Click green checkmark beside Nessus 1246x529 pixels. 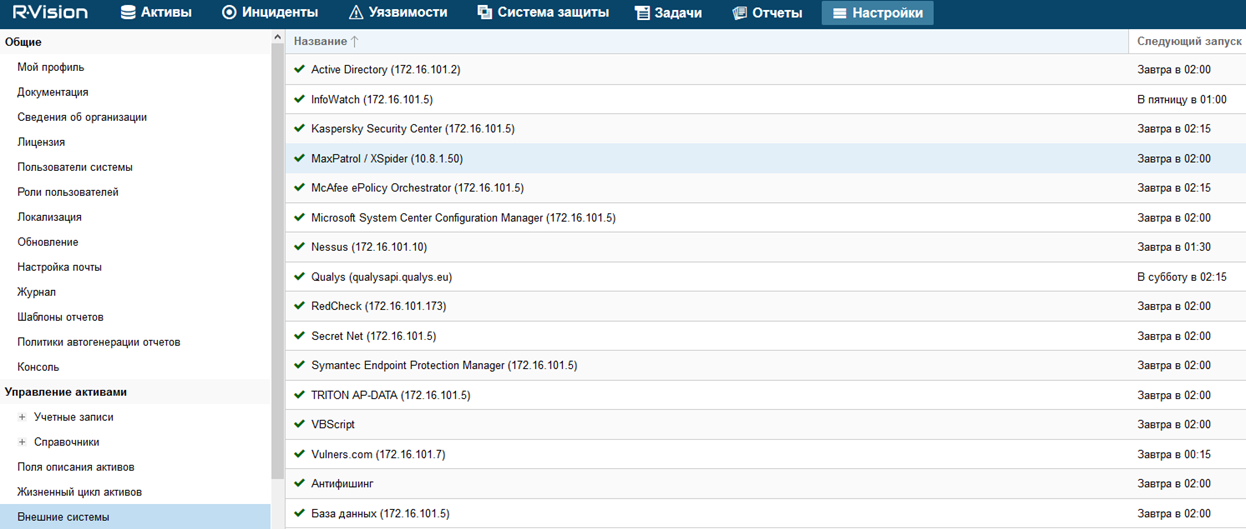coord(299,247)
